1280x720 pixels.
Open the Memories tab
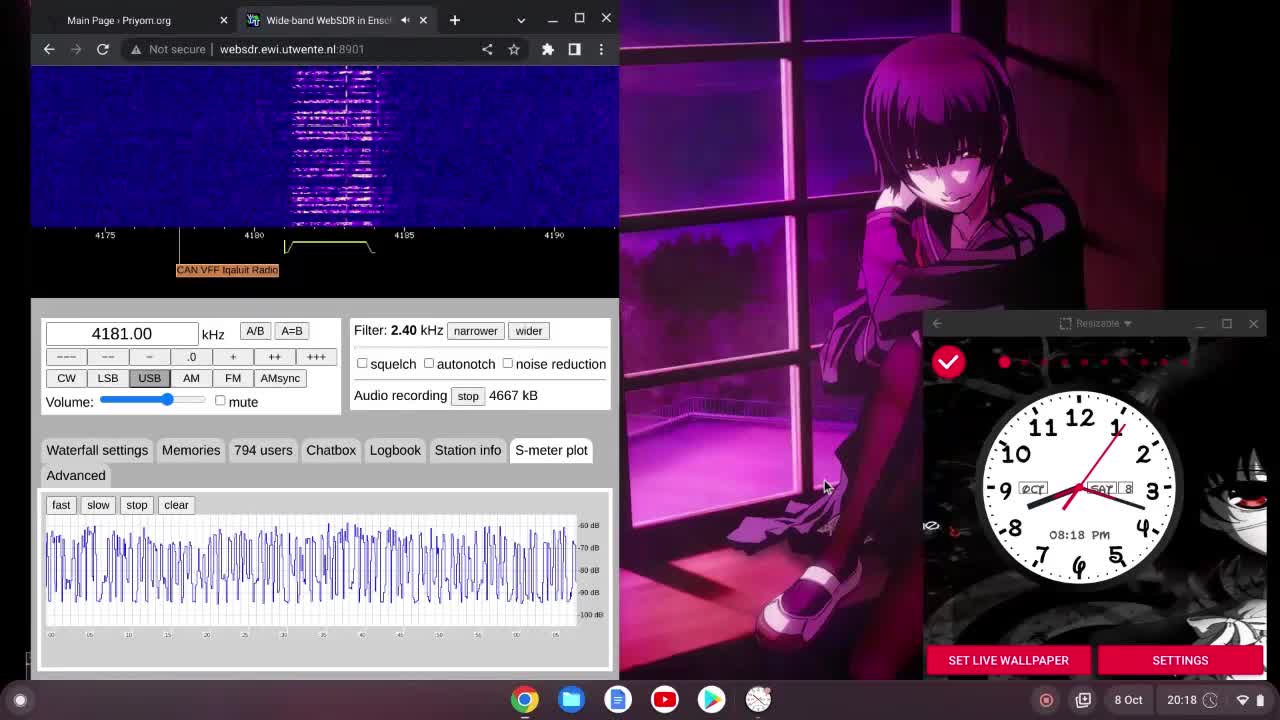[x=191, y=450]
